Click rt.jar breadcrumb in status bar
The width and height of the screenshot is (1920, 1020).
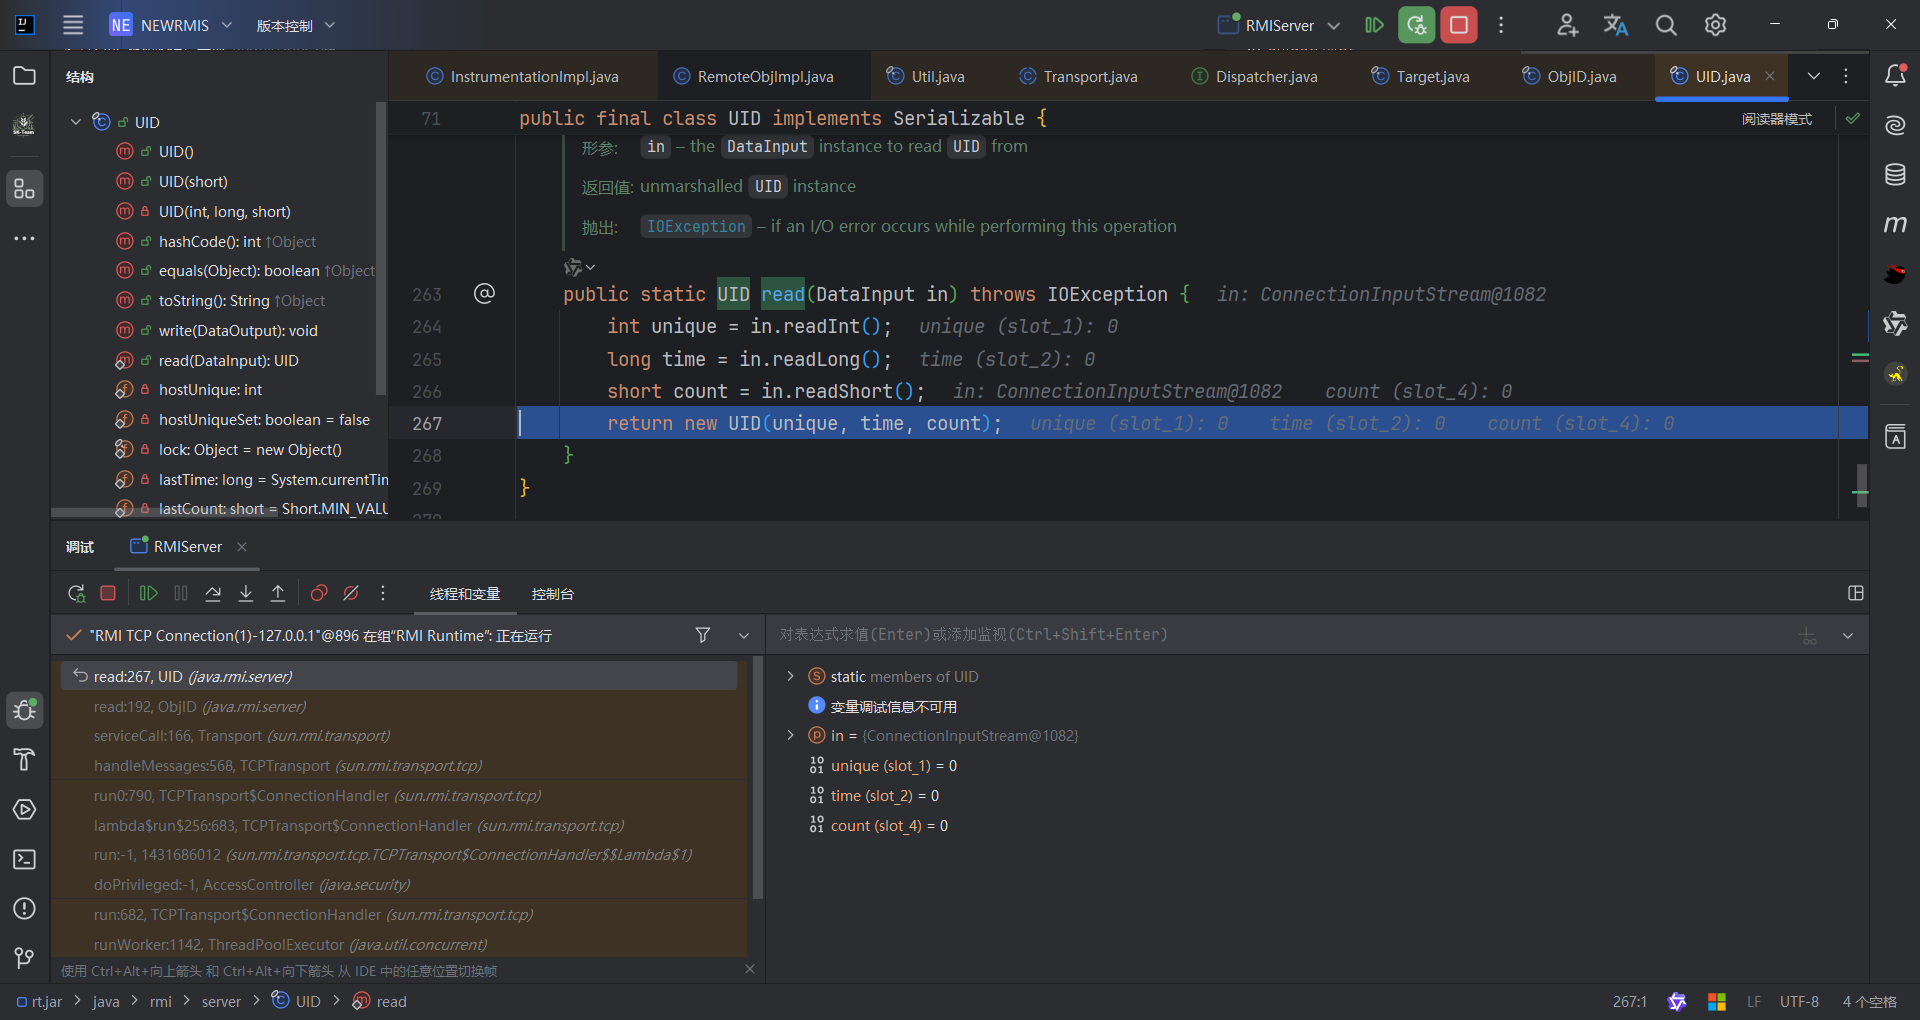point(39,1001)
